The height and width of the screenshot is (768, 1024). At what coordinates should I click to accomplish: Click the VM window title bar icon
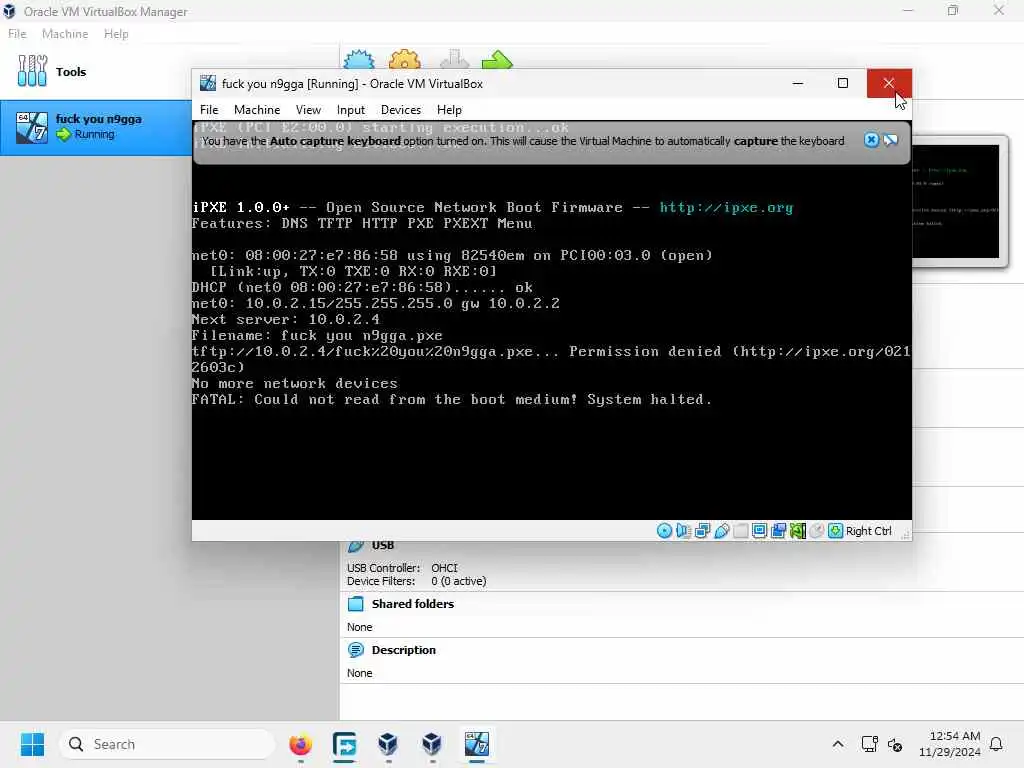(208, 84)
